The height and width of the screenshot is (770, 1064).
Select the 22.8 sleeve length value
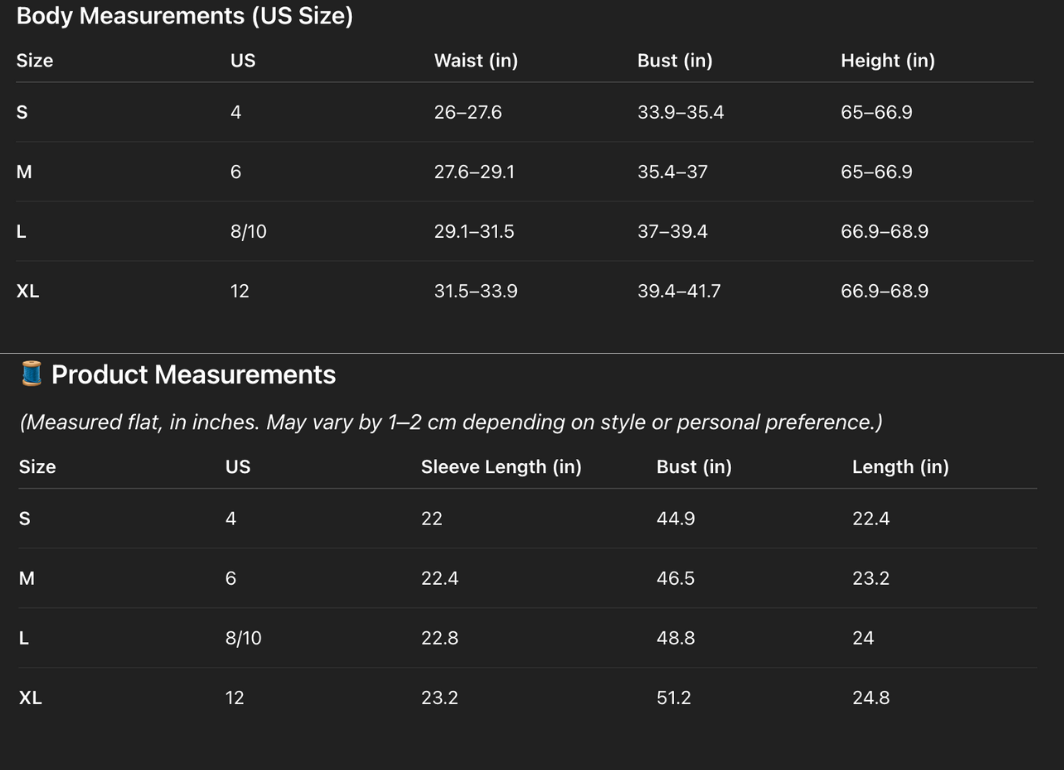click(x=439, y=639)
